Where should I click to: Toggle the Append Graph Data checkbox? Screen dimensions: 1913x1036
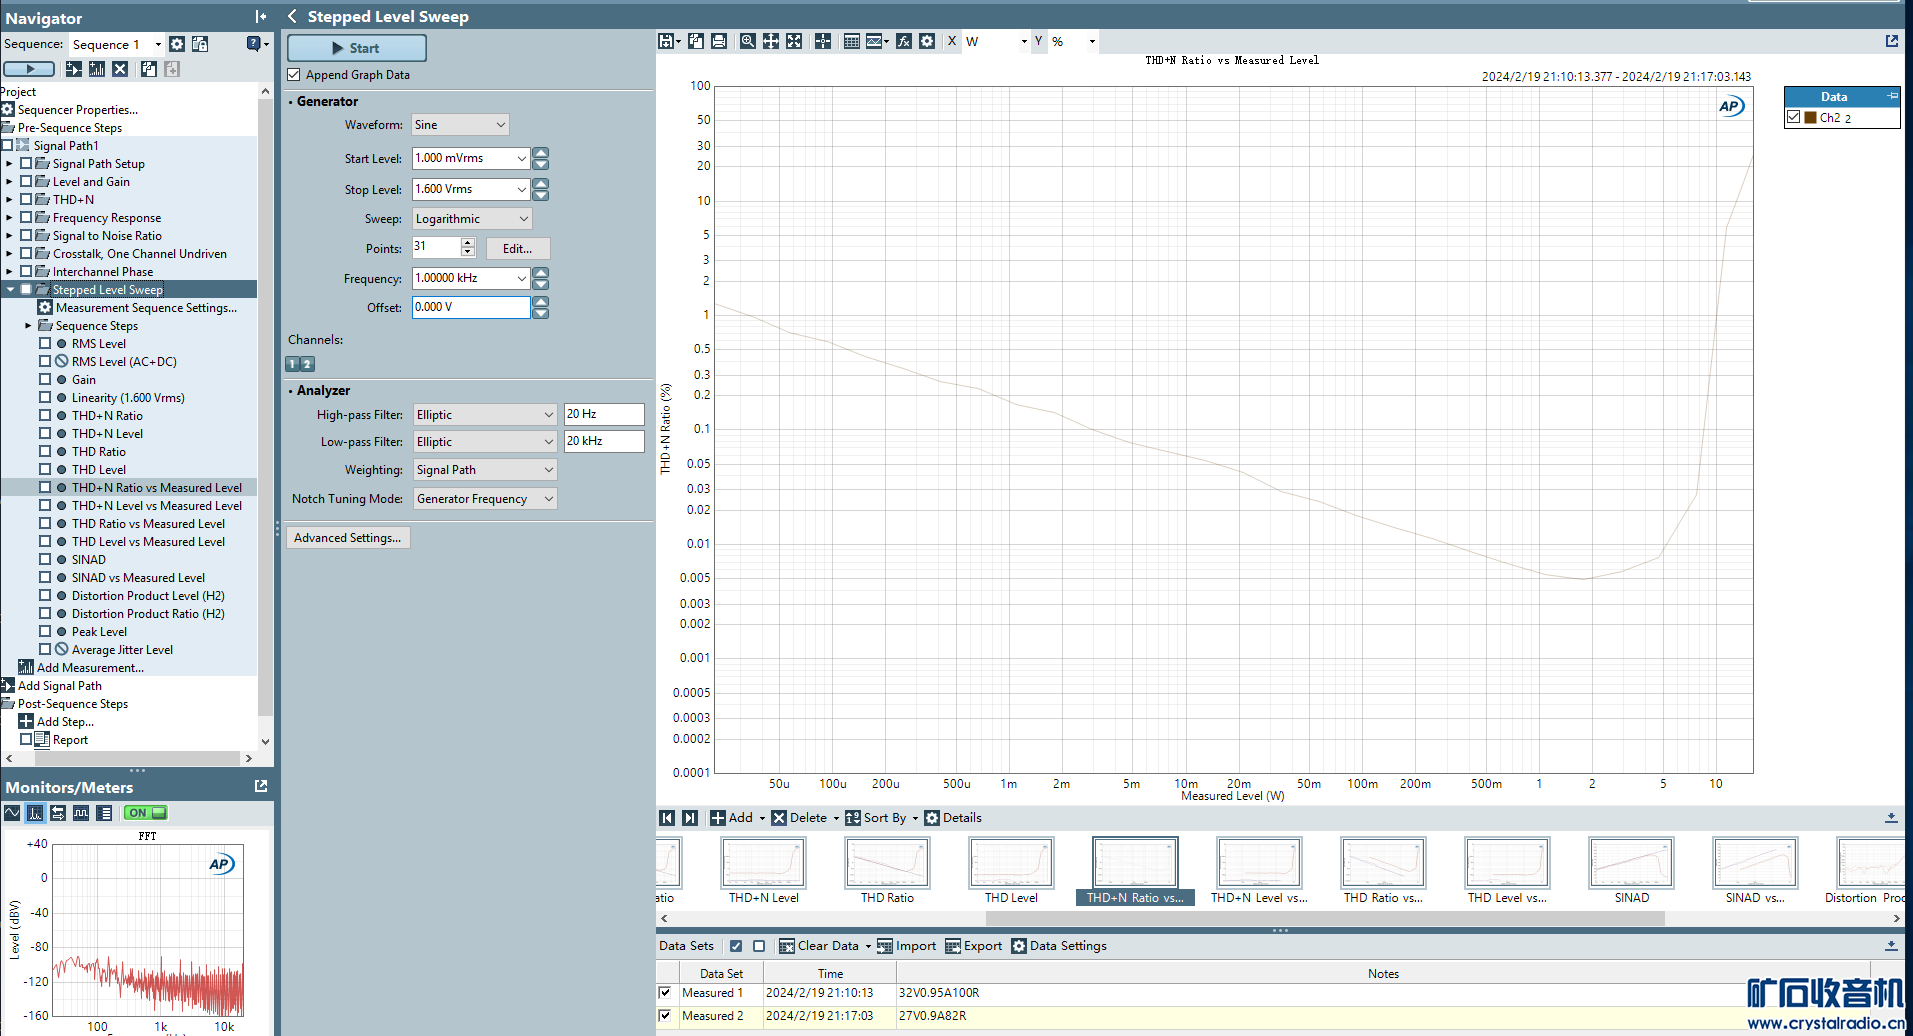click(294, 75)
